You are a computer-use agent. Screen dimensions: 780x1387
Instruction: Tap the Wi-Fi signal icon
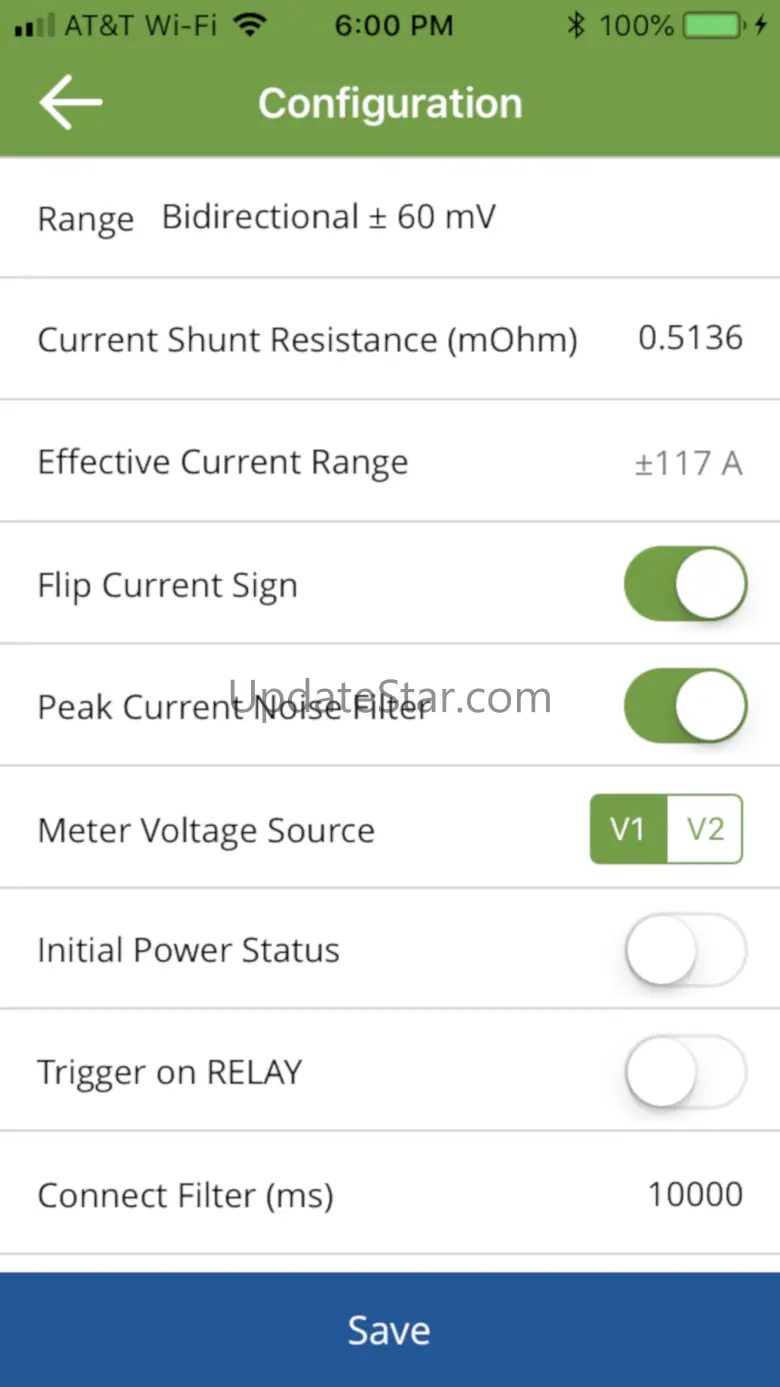click(x=251, y=25)
